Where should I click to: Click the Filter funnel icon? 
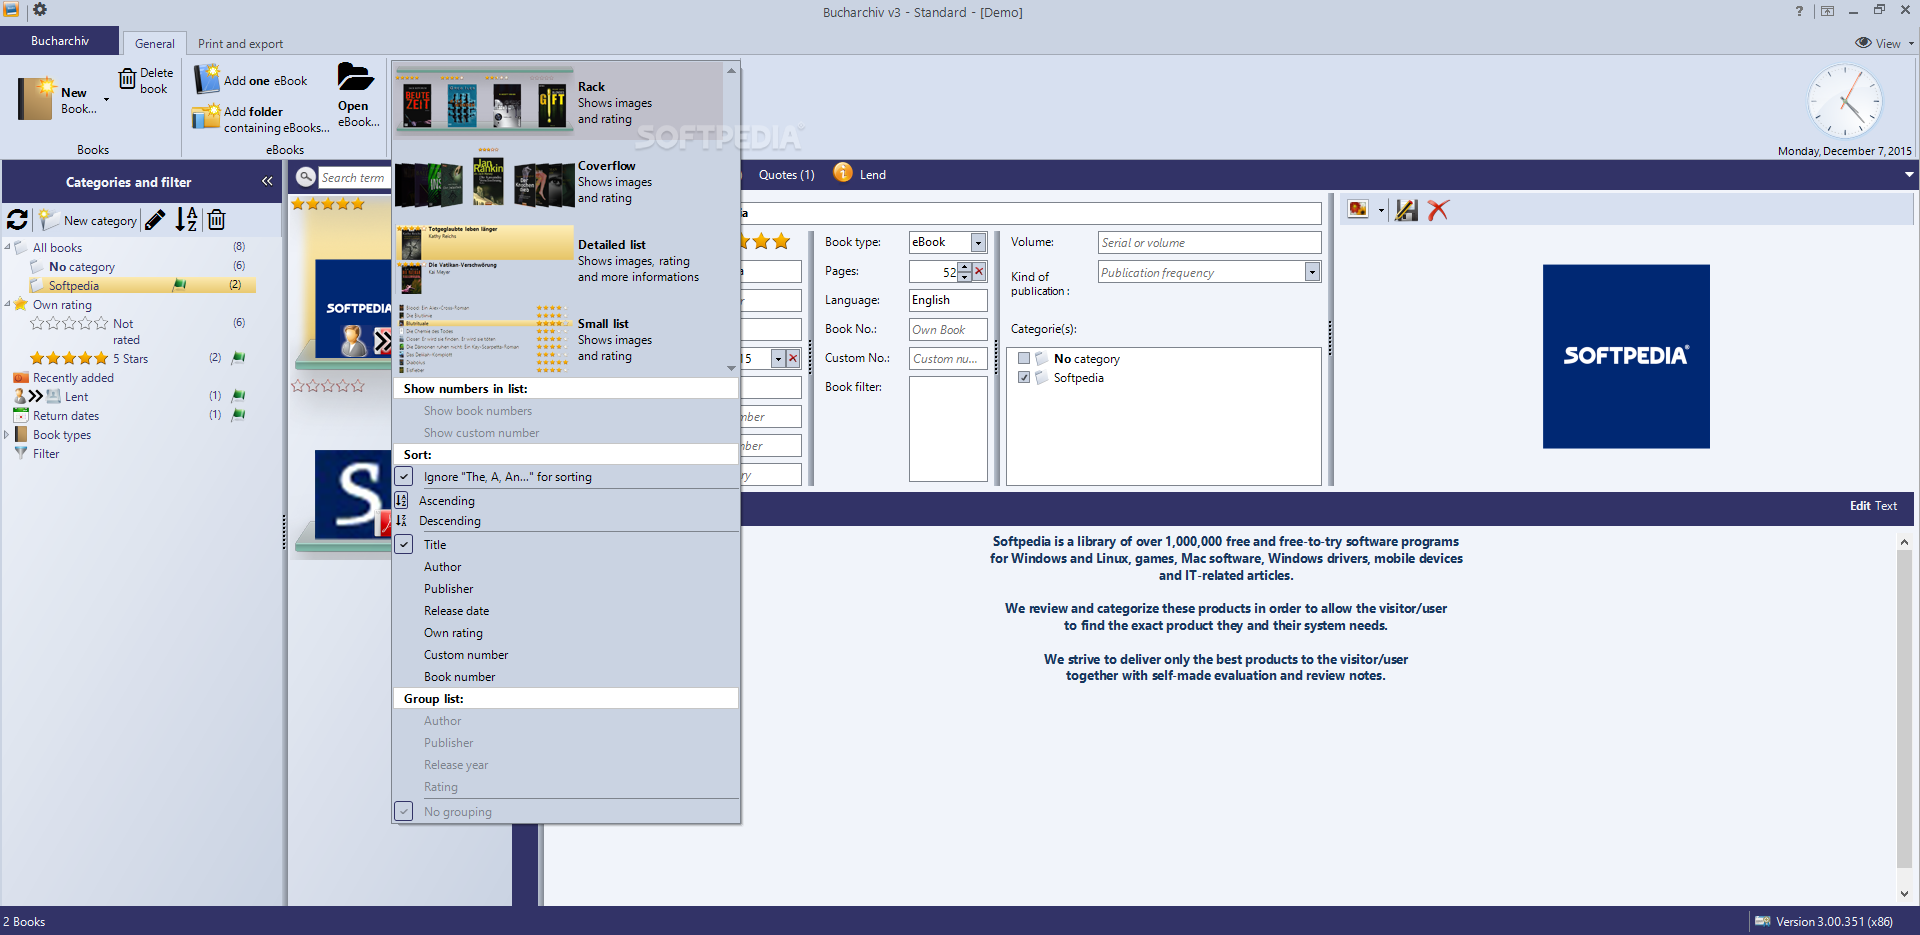tap(21, 453)
